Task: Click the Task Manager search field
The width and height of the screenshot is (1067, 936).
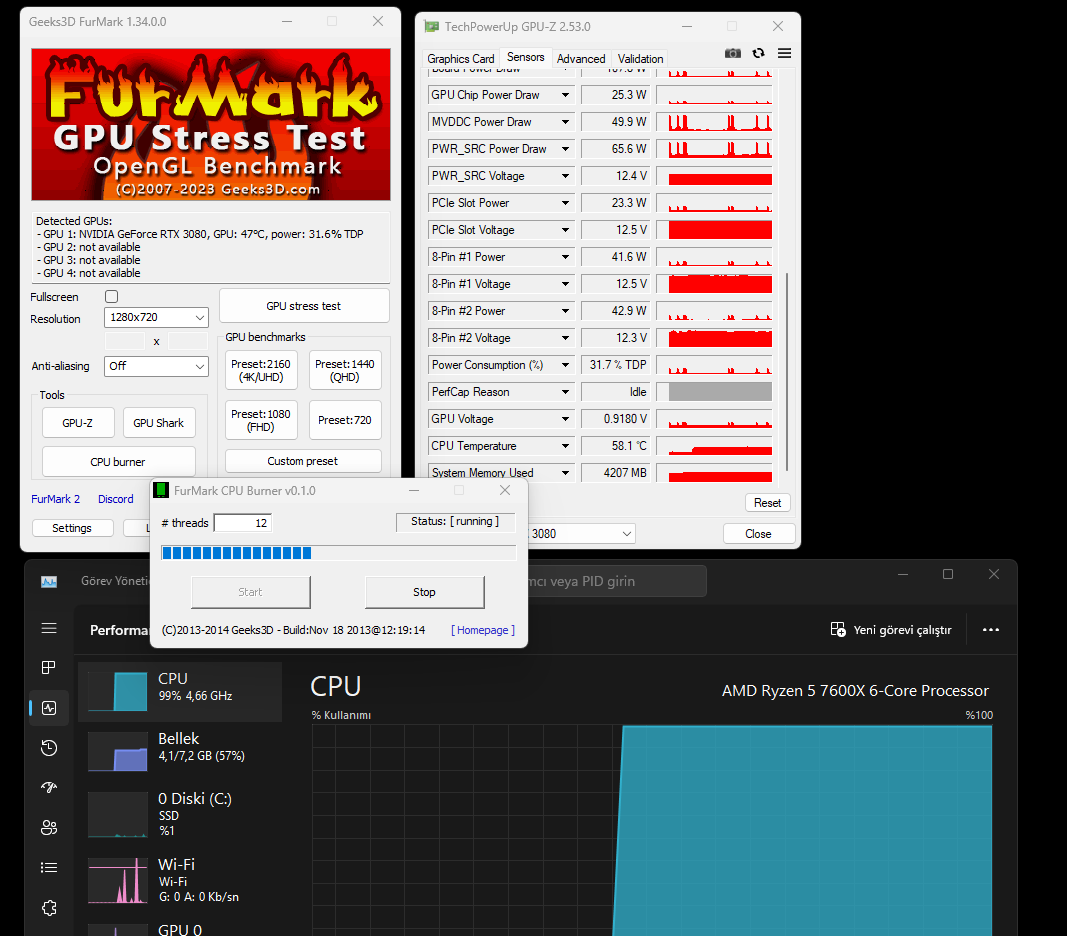Action: (616, 581)
